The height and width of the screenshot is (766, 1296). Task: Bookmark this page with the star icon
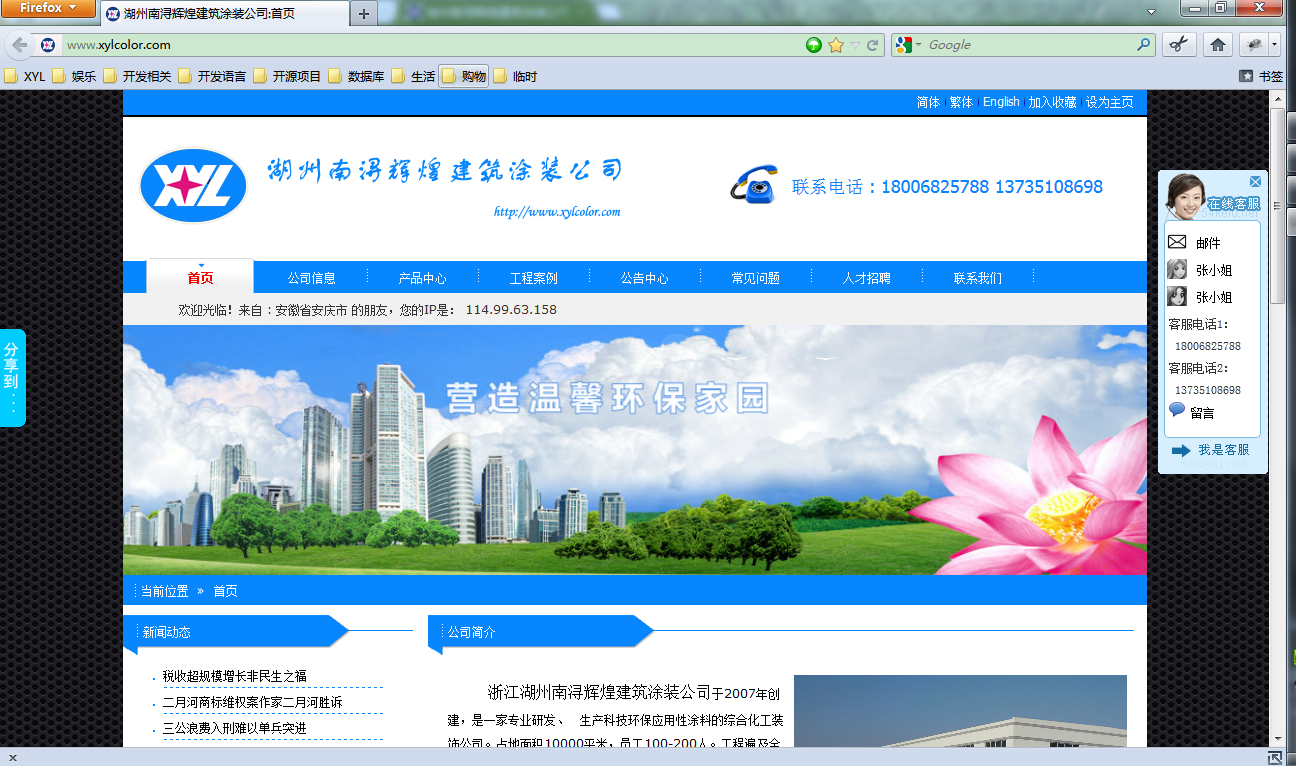[x=836, y=45]
